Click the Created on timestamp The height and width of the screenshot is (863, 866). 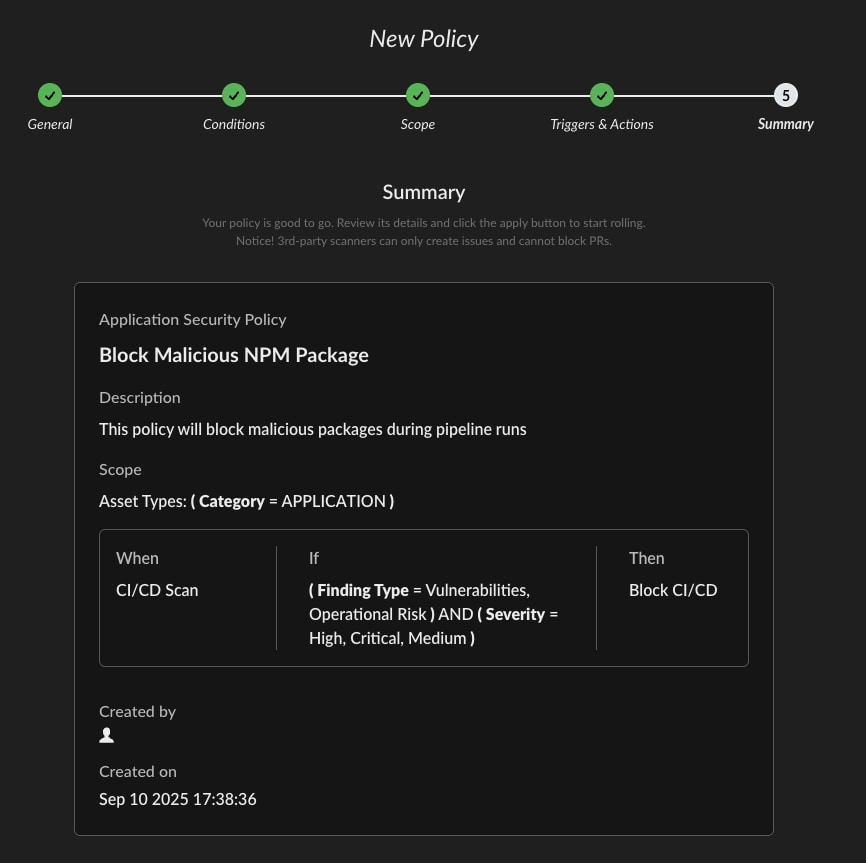pyautogui.click(x=178, y=799)
